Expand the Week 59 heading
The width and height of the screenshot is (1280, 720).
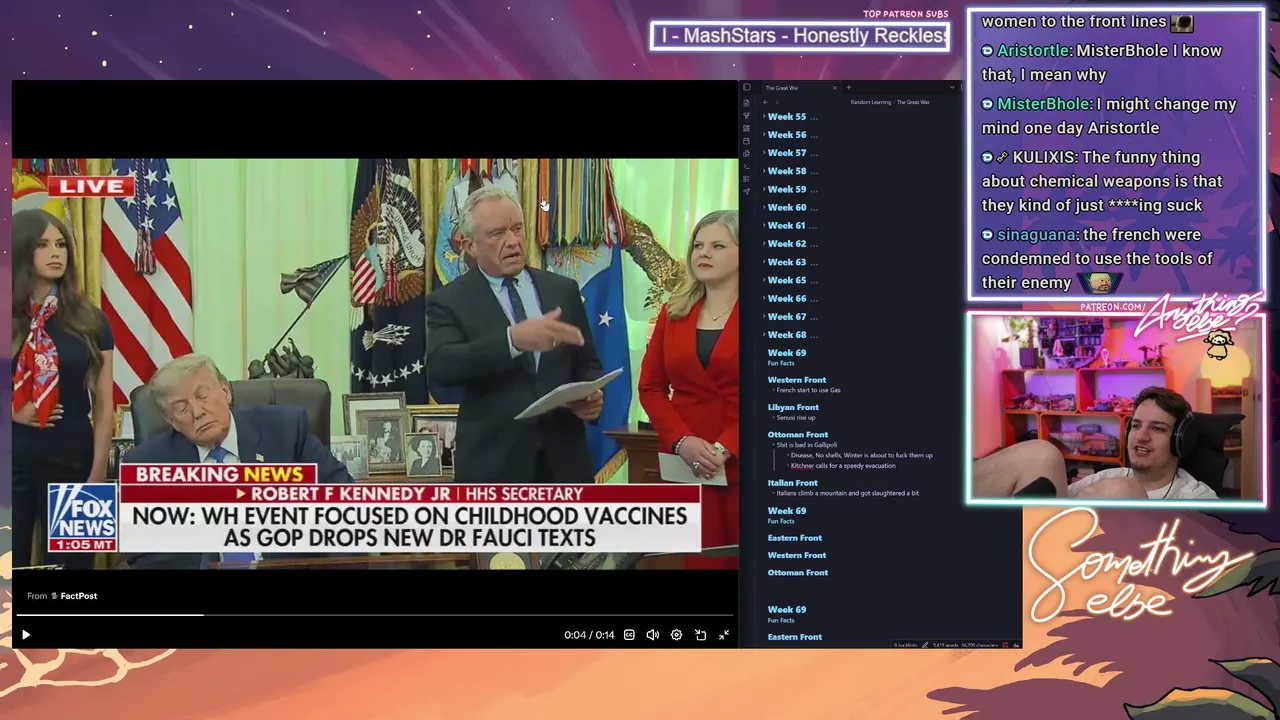click(764, 189)
